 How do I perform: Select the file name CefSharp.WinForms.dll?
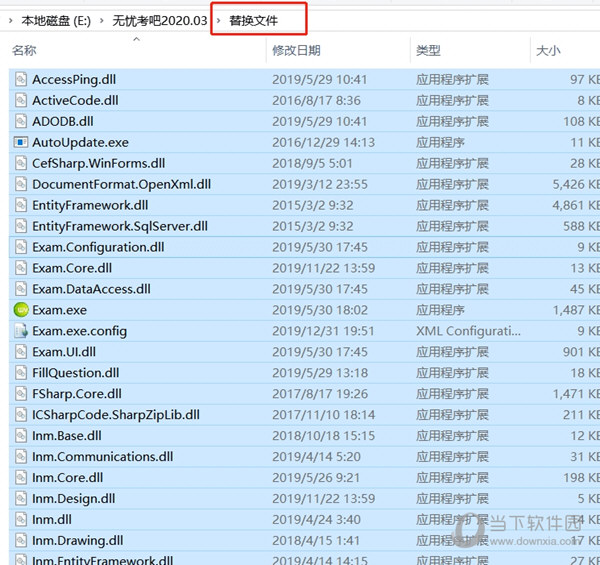point(99,163)
